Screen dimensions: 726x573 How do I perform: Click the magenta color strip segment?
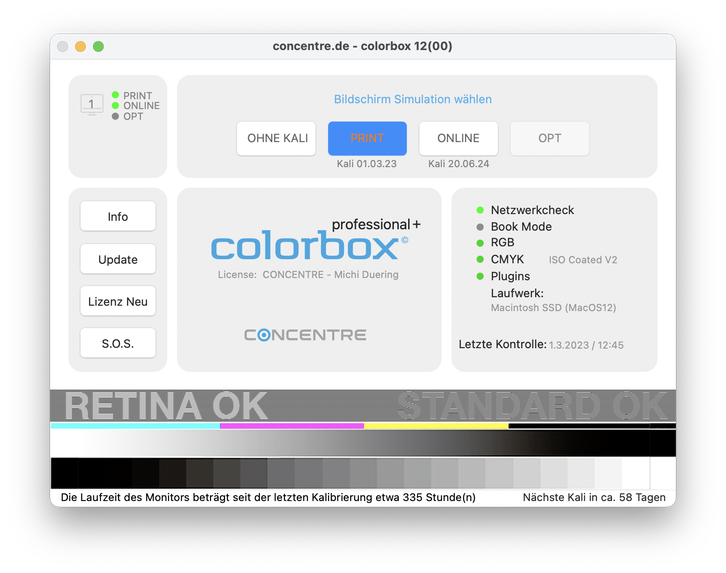(x=292, y=426)
